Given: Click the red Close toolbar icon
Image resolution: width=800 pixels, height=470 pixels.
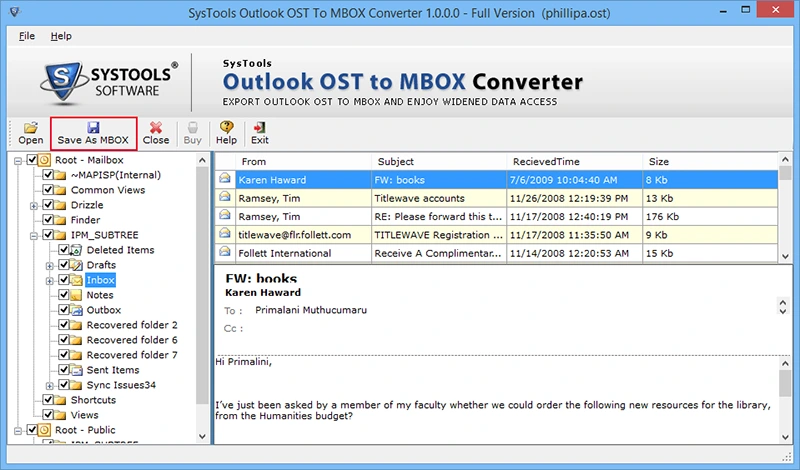Looking at the screenshot, I should pyautogui.click(x=156, y=127).
